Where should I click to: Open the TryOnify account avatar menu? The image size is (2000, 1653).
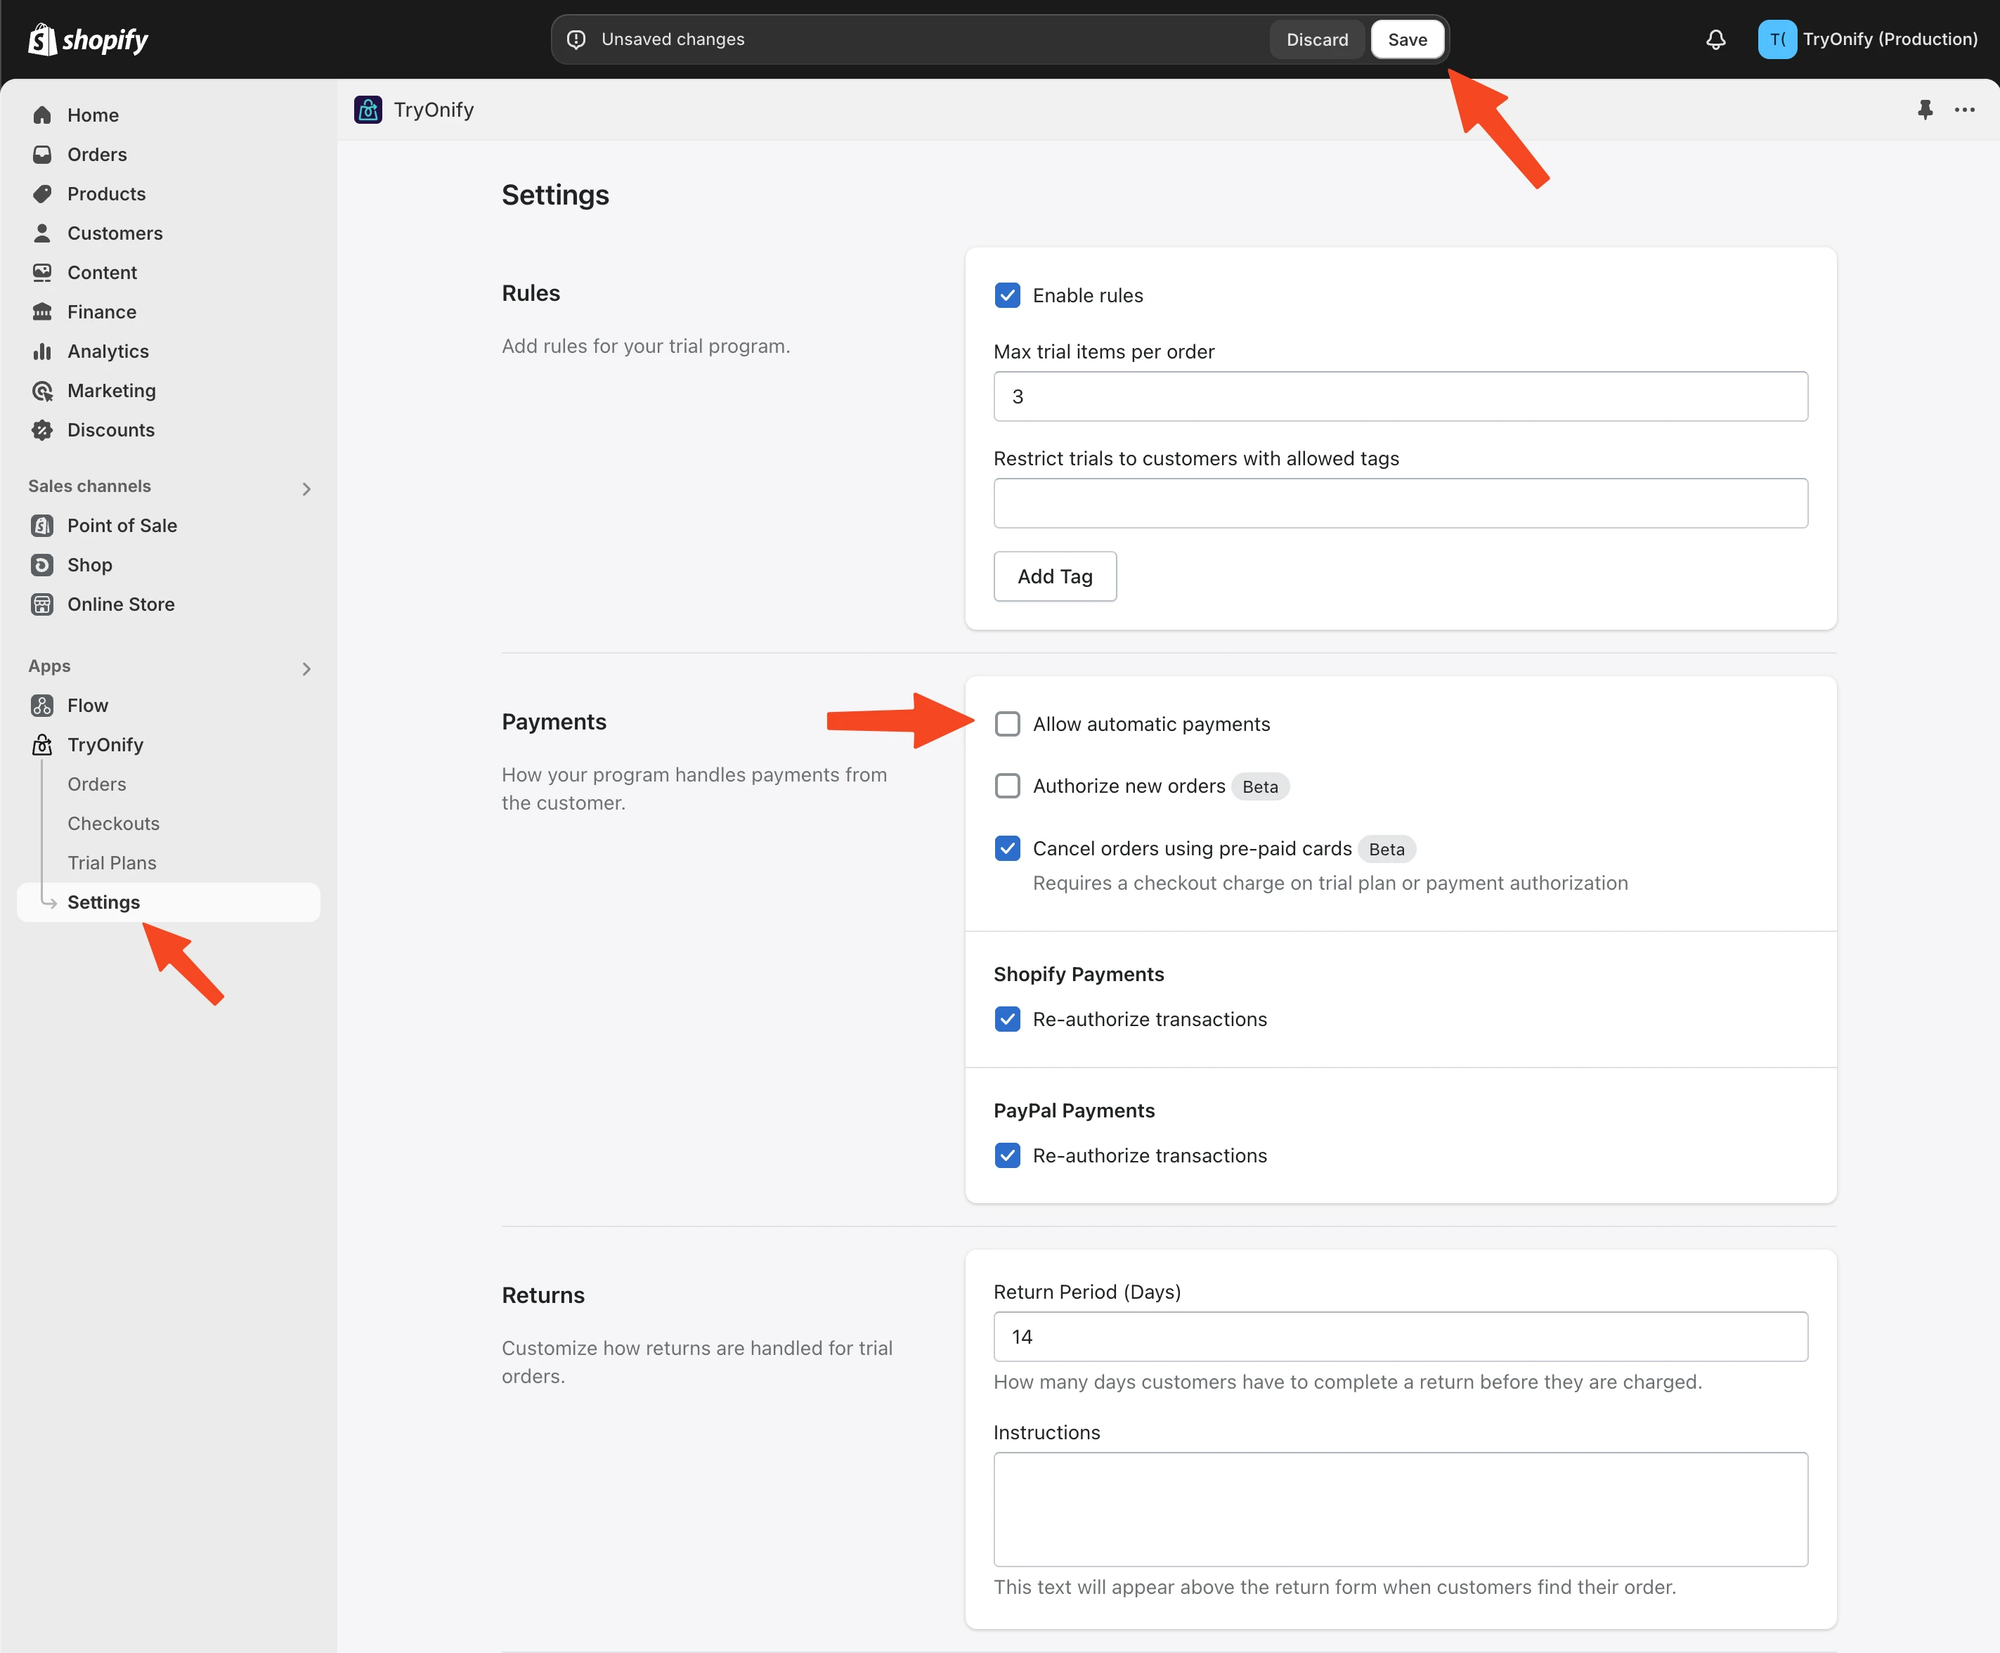pyautogui.click(x=1777, y=40)
